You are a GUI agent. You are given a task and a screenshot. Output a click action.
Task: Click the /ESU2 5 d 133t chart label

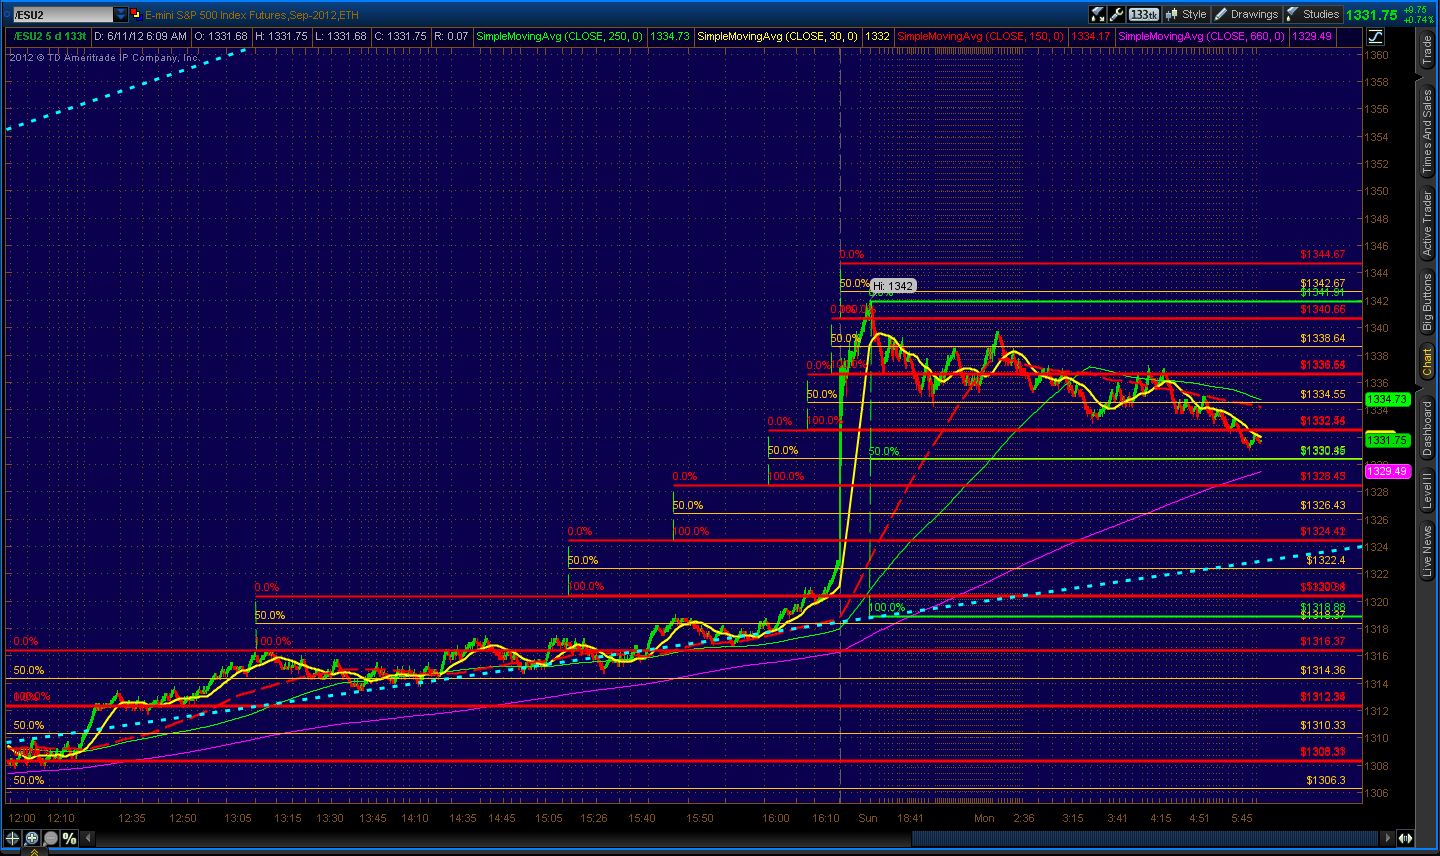click(x=49, y=36)
